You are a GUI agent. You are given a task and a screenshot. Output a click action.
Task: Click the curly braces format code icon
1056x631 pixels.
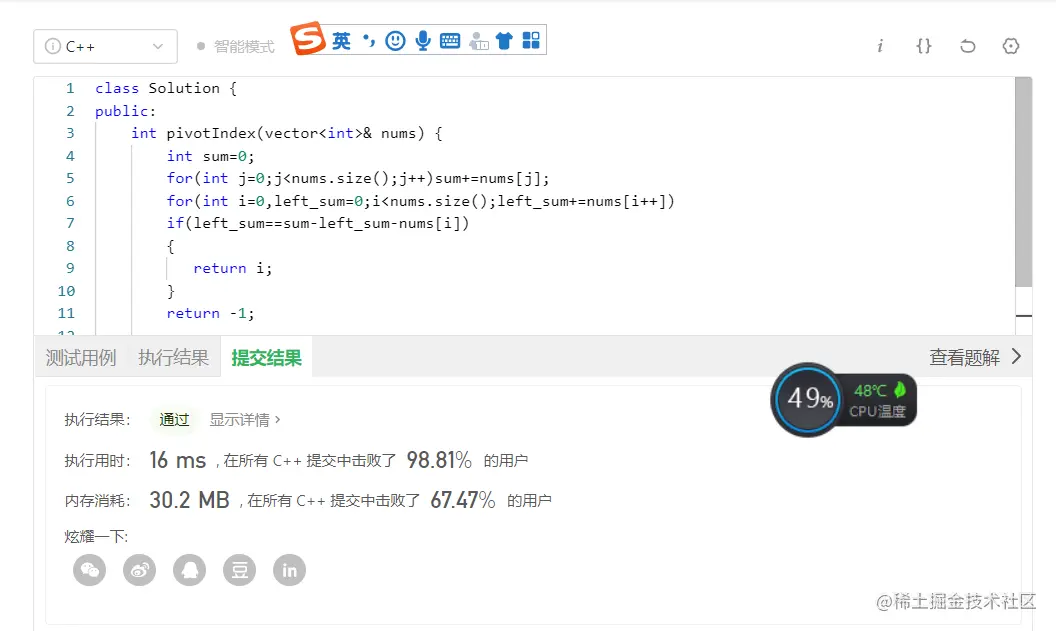924,46
